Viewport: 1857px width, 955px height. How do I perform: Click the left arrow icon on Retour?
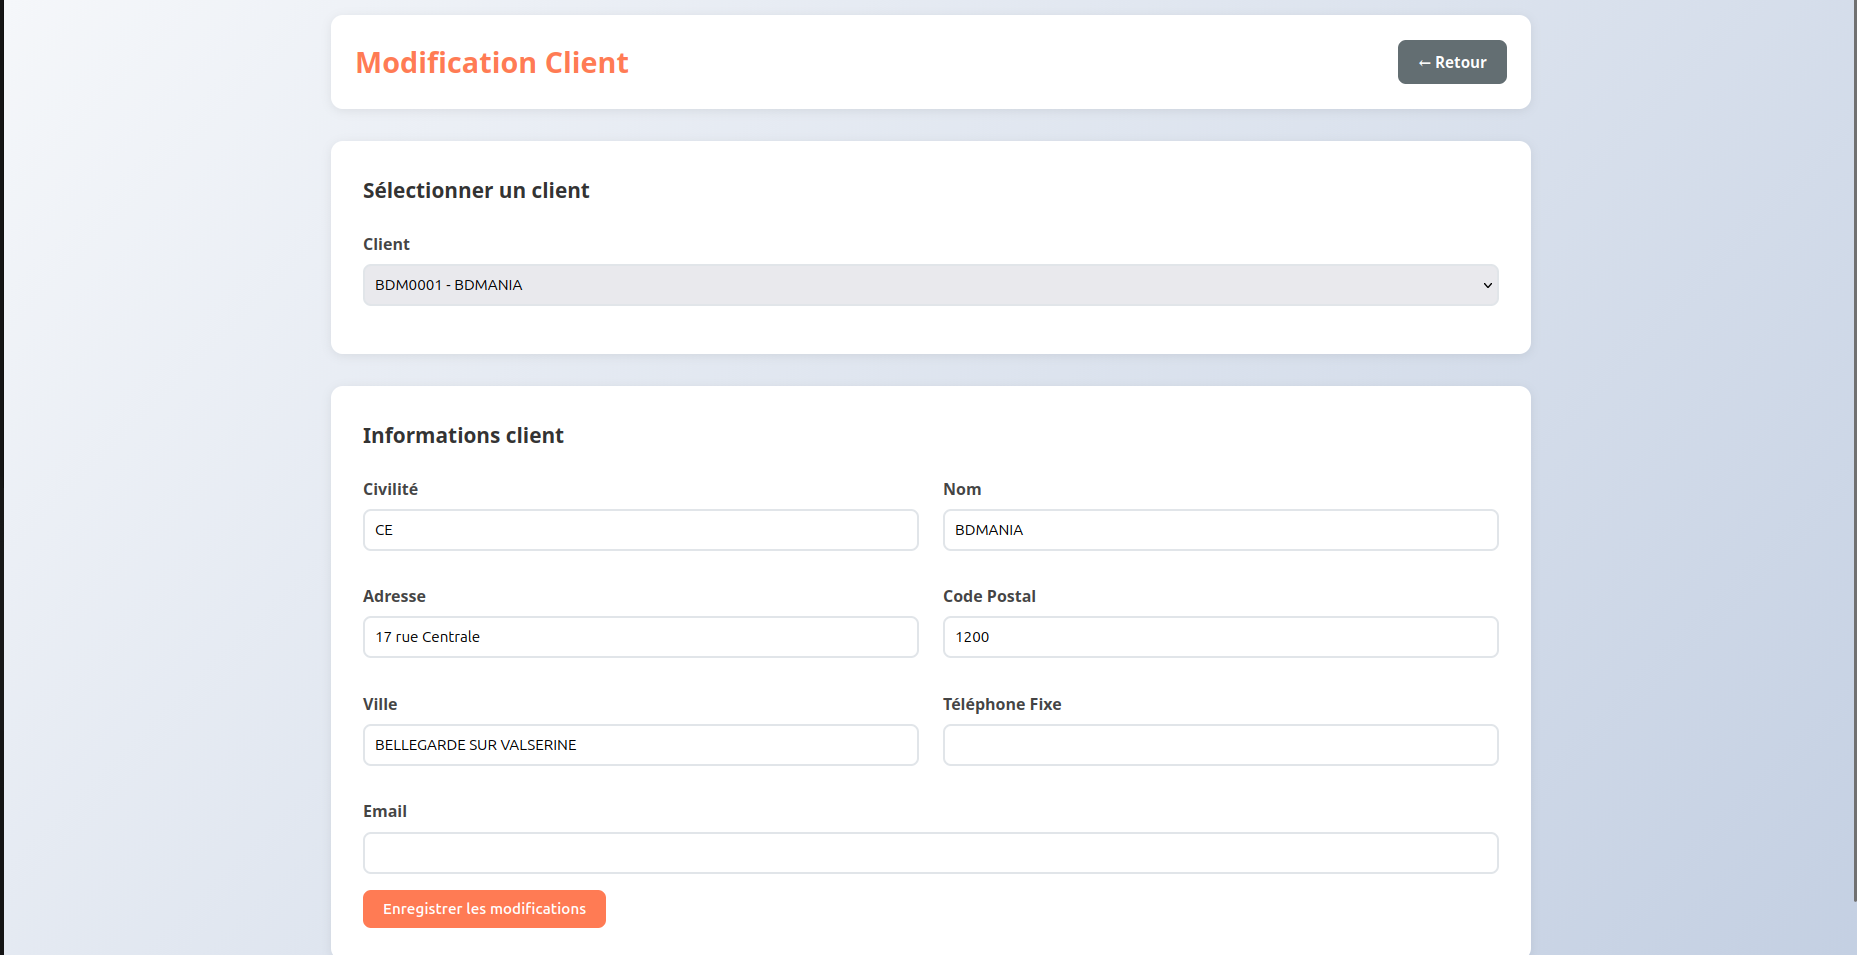click(x=1424, y=62)
